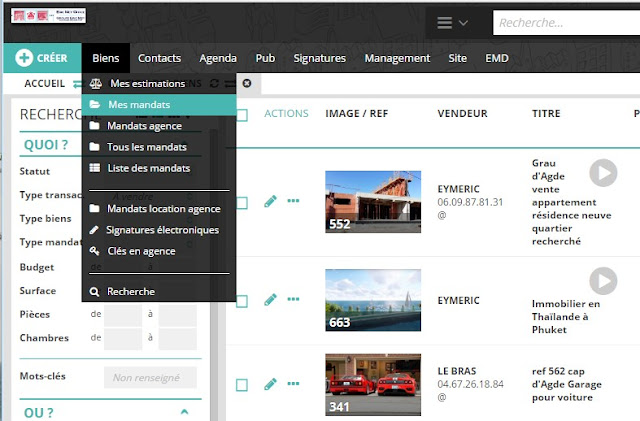Select Recherche entry in Biens dropdown
640x421 pixels.
coord(159,292)
